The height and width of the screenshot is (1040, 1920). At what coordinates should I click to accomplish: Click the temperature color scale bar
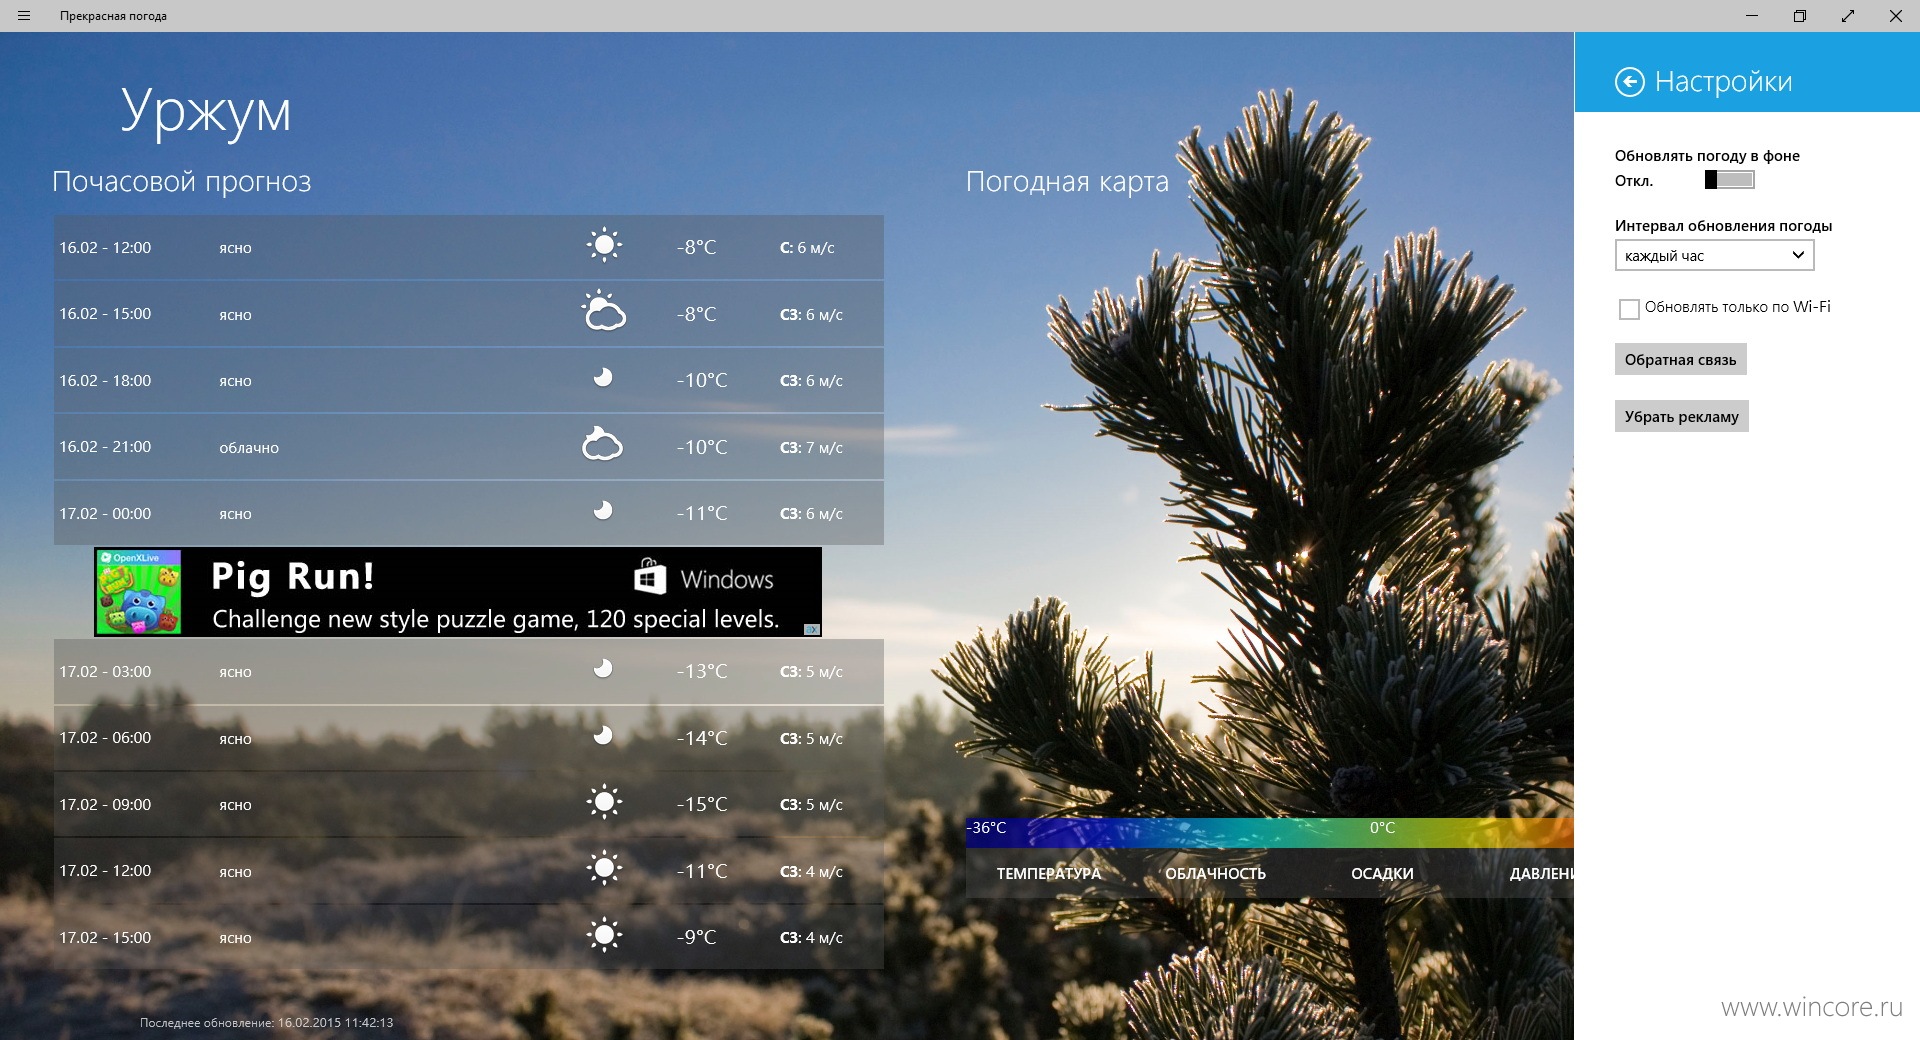click(1269, 832)
